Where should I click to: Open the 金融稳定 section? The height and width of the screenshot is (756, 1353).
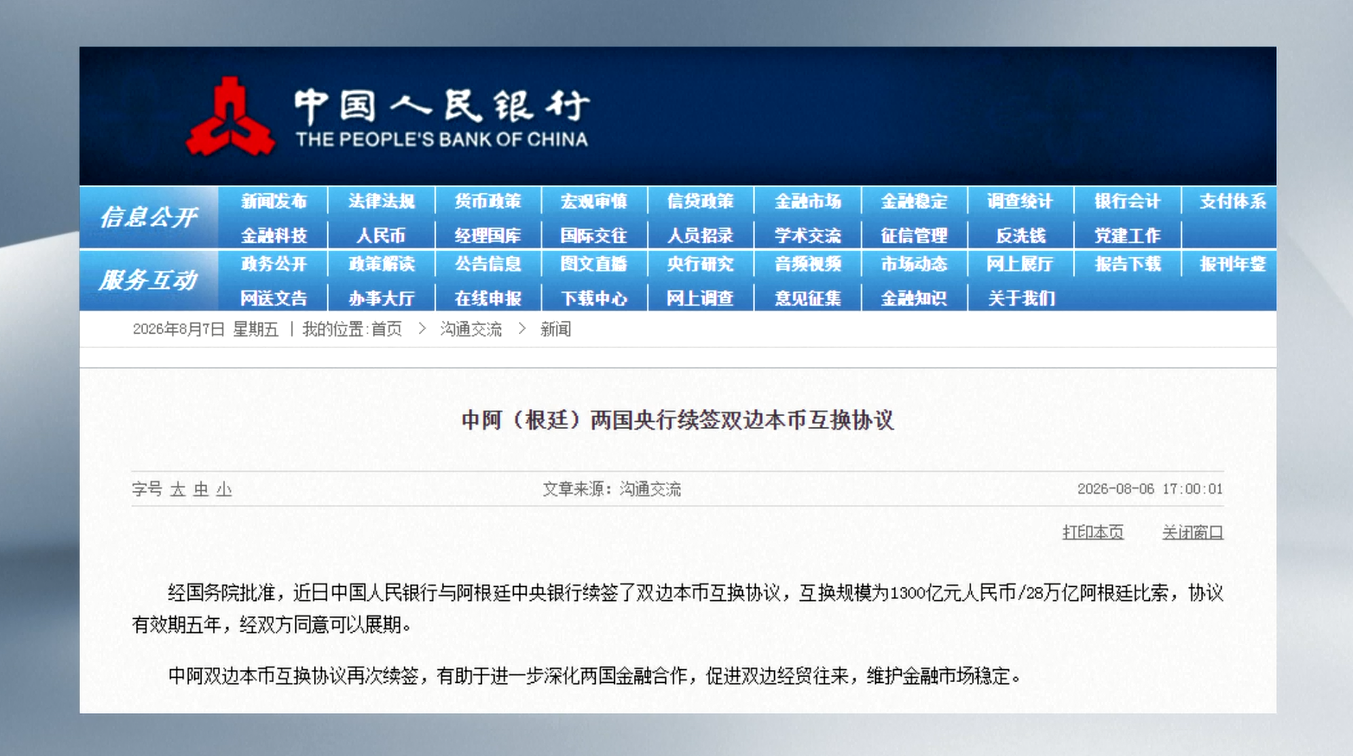[914, 201]
